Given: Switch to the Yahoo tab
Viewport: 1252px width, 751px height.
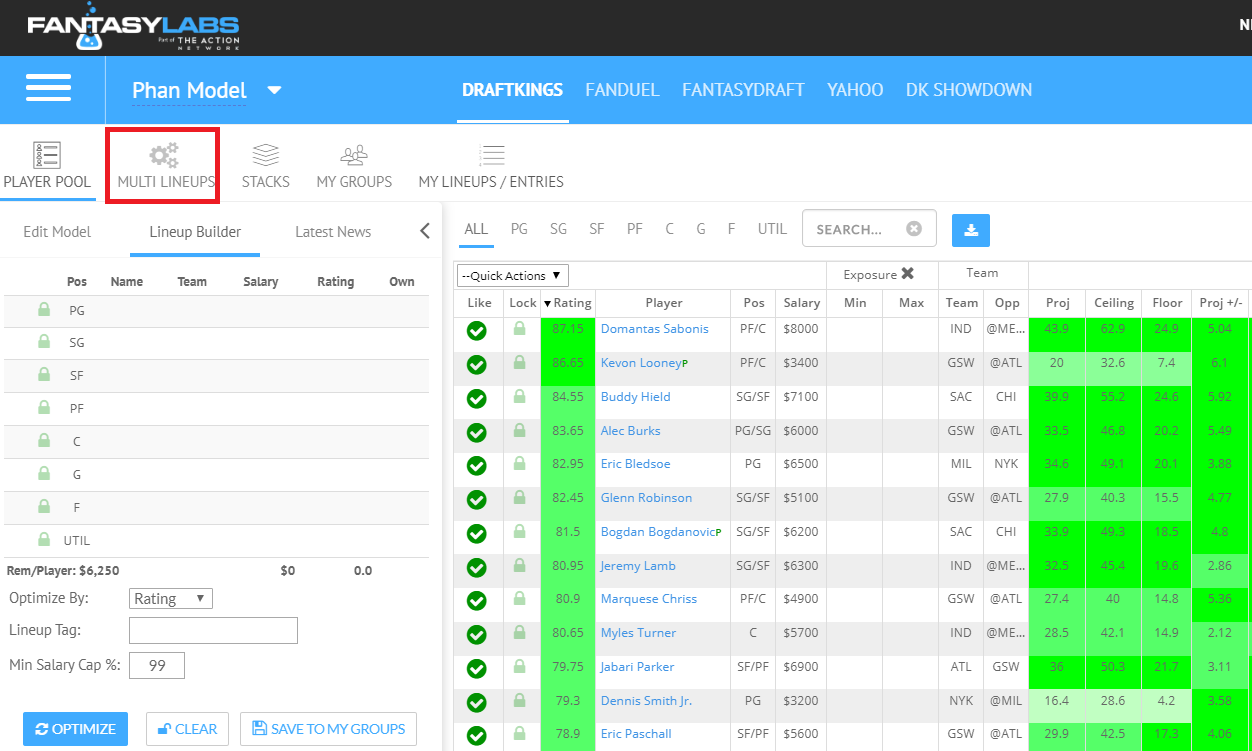Looking at the screenshot, I should tap(855, 89).
